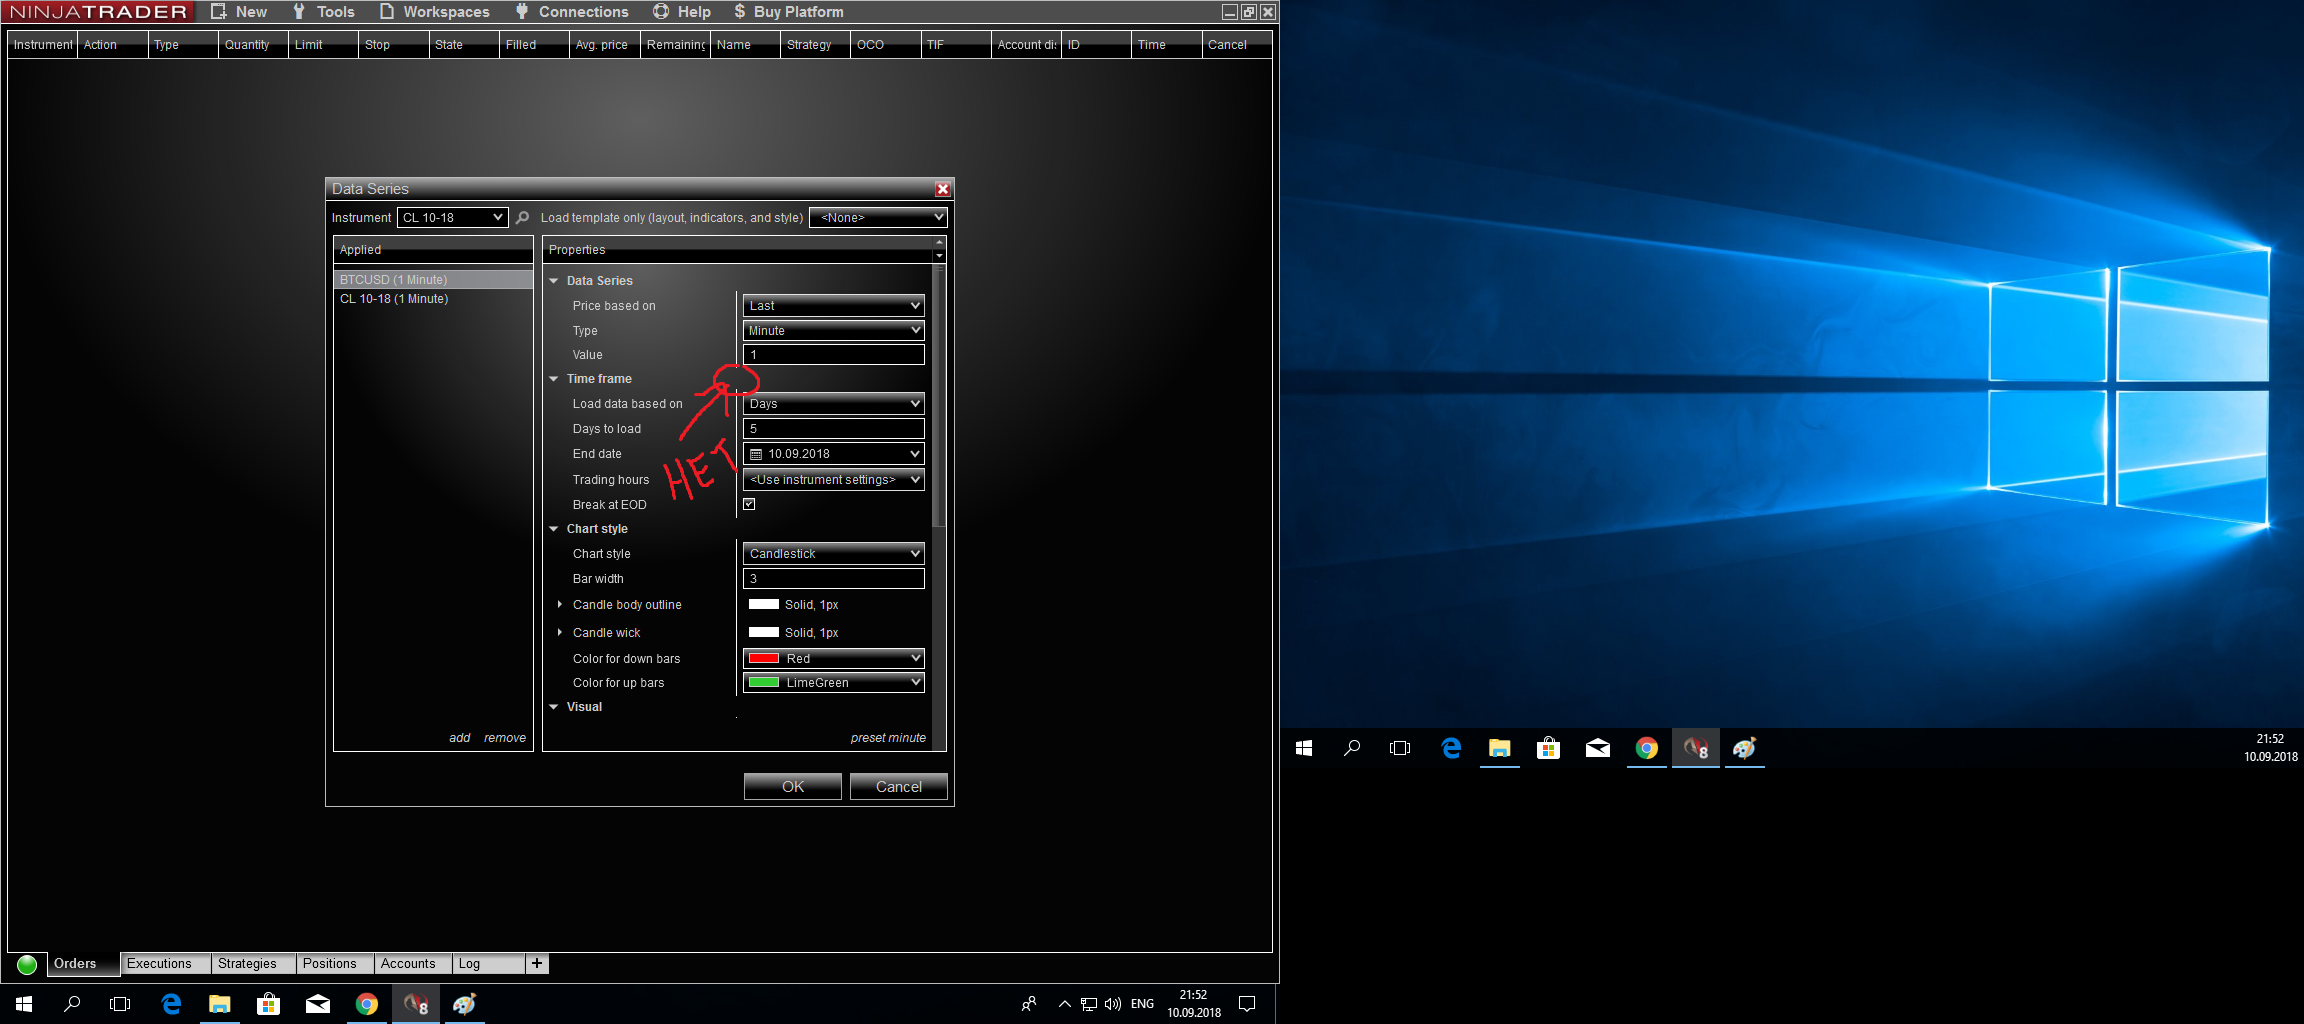The width and height of the screenshot is (2304, 1024).
Task: Open the Chart style Candlestick dropdown
Action: [833, 554]
